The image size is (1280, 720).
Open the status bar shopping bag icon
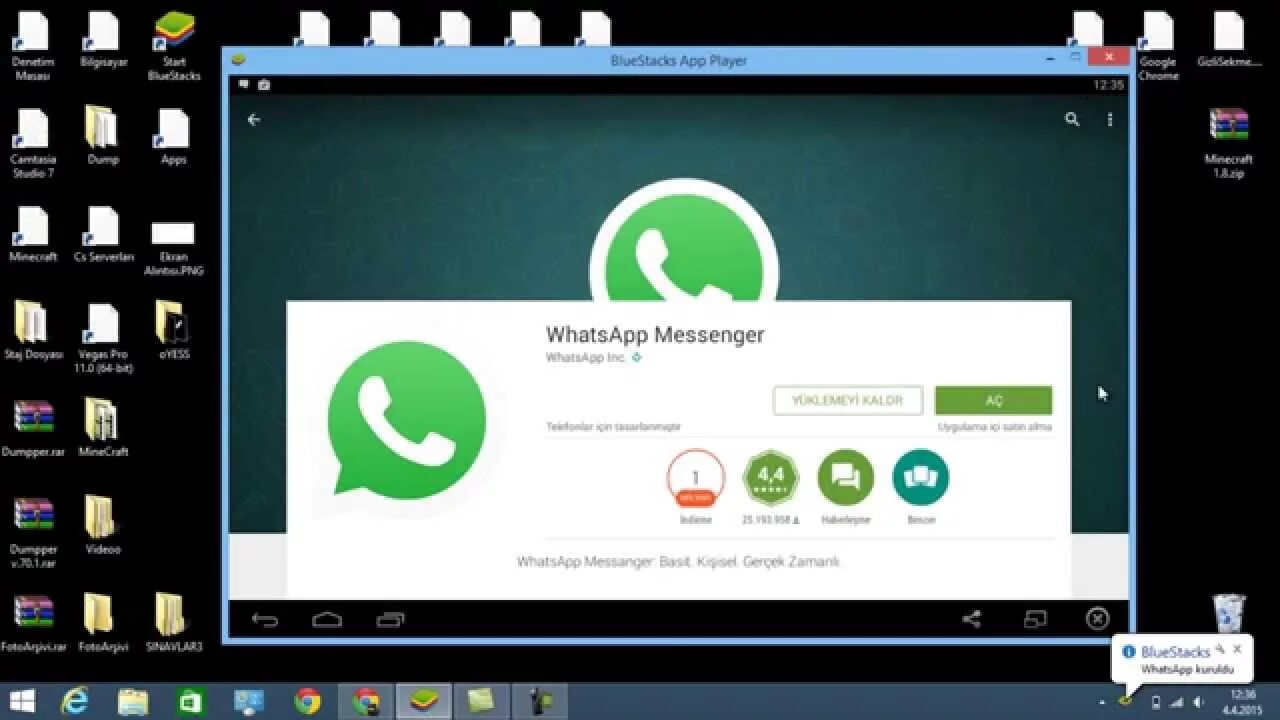(264, 85)
